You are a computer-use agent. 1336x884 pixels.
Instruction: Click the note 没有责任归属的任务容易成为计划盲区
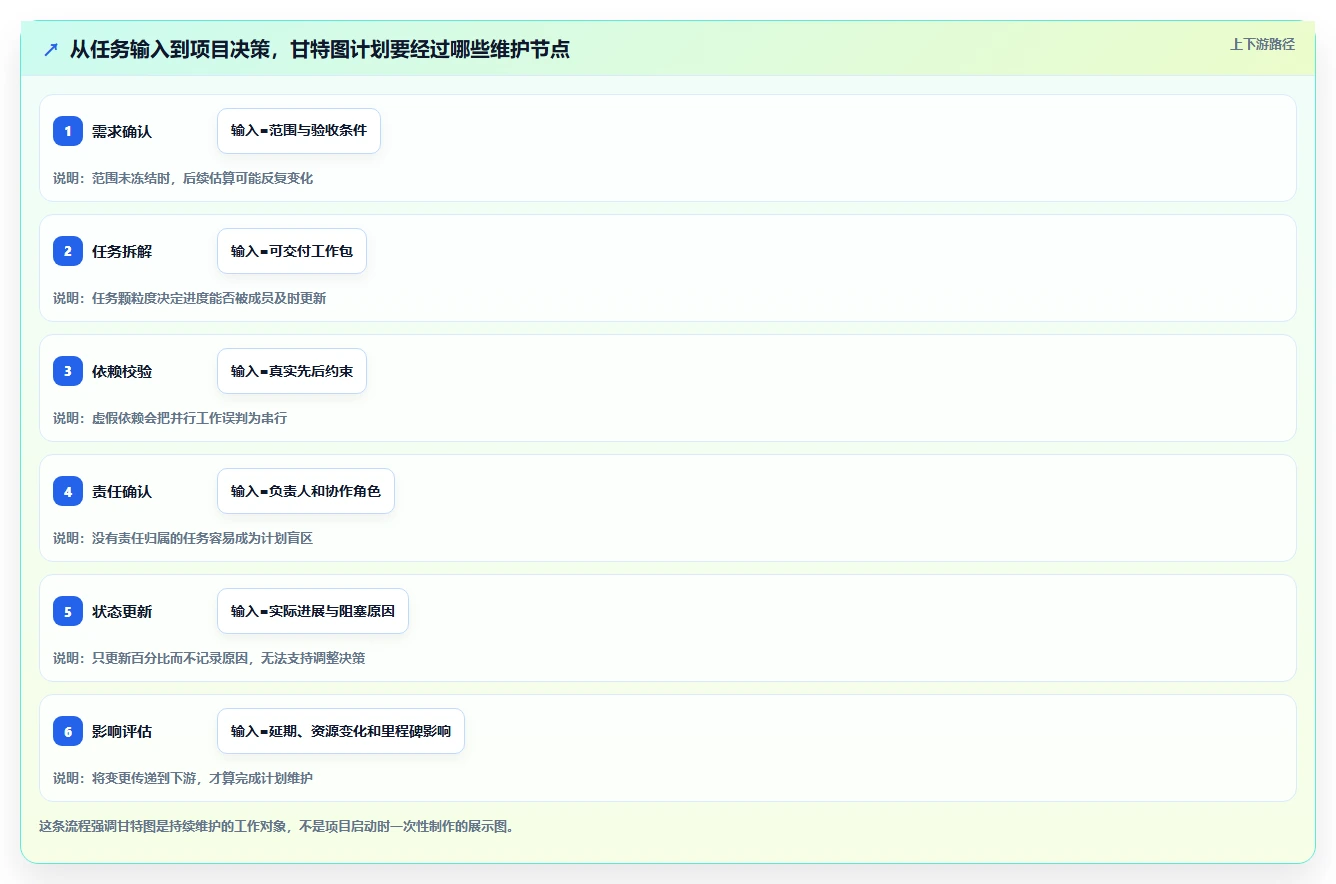click(x=203, y=538)
